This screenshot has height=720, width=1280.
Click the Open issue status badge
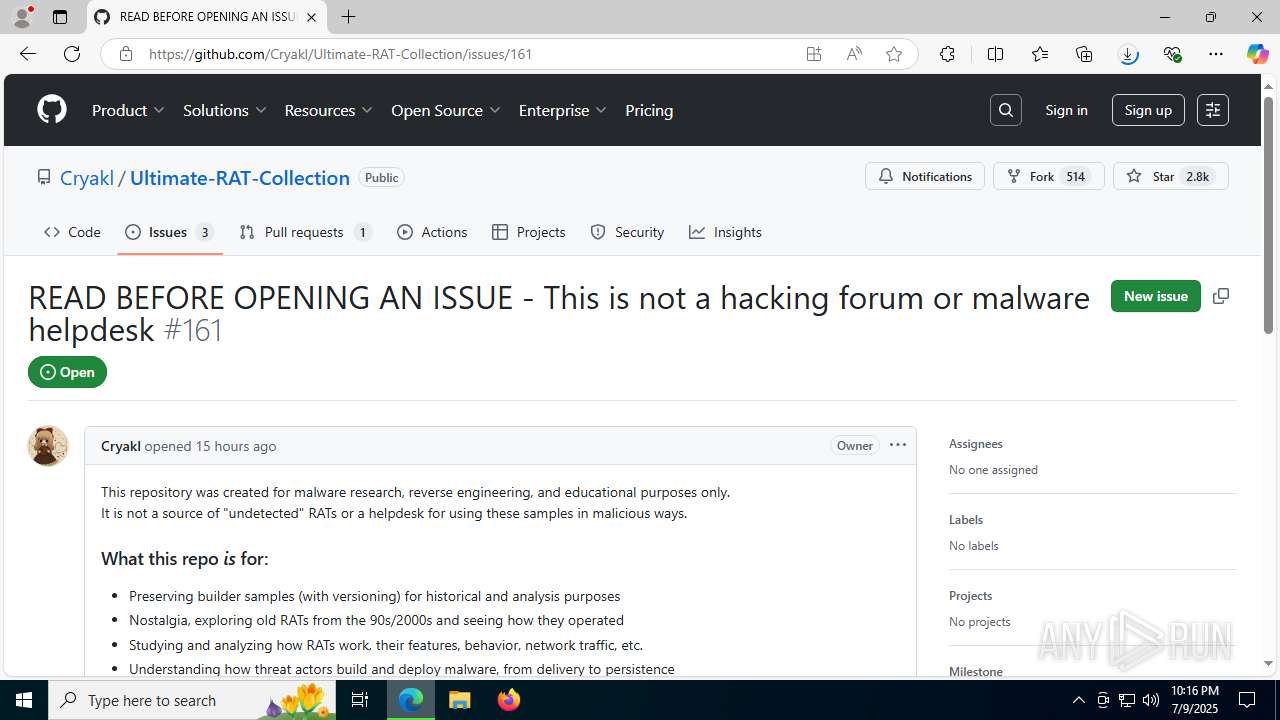(x=67, y=372)
